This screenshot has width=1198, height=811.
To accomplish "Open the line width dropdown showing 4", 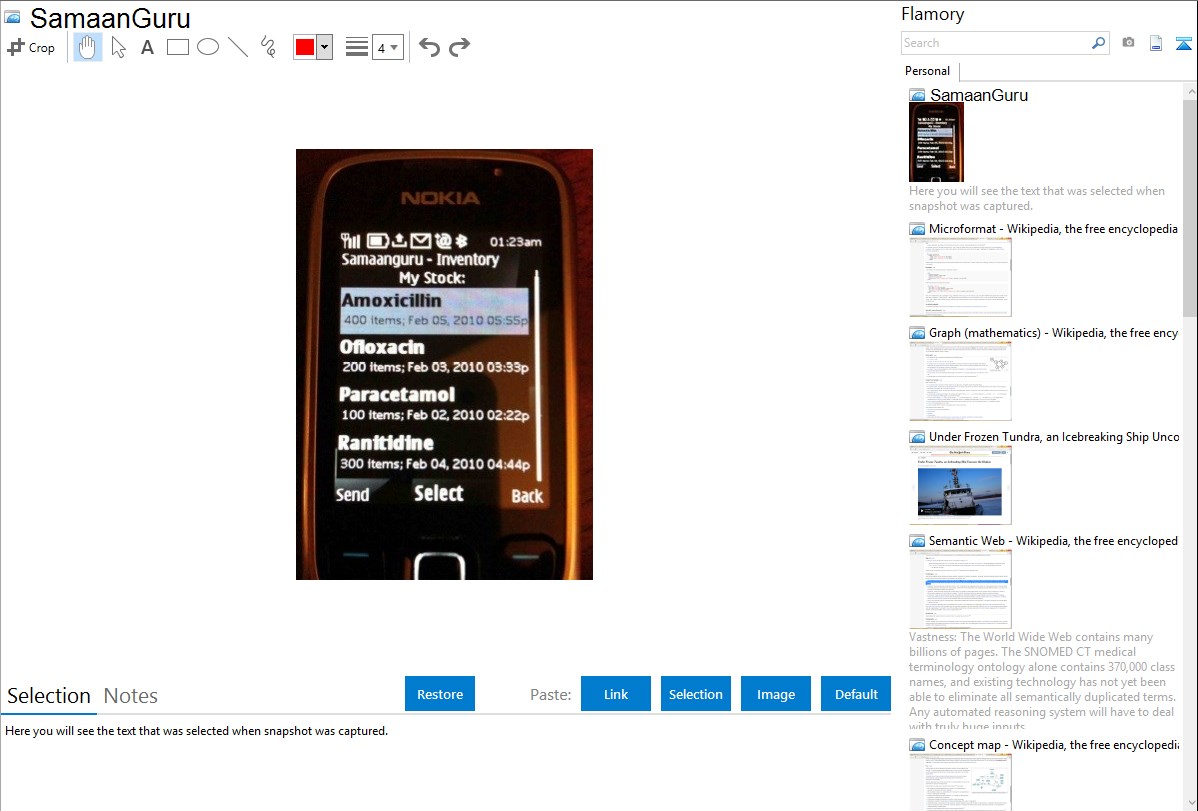I will click(388, 47).
